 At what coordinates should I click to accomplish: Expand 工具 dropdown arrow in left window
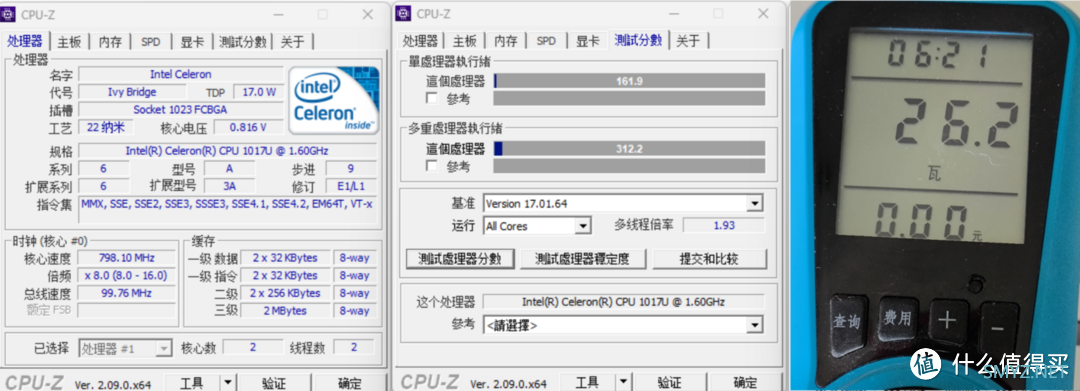pyautogui.click(x=228, y=383)
